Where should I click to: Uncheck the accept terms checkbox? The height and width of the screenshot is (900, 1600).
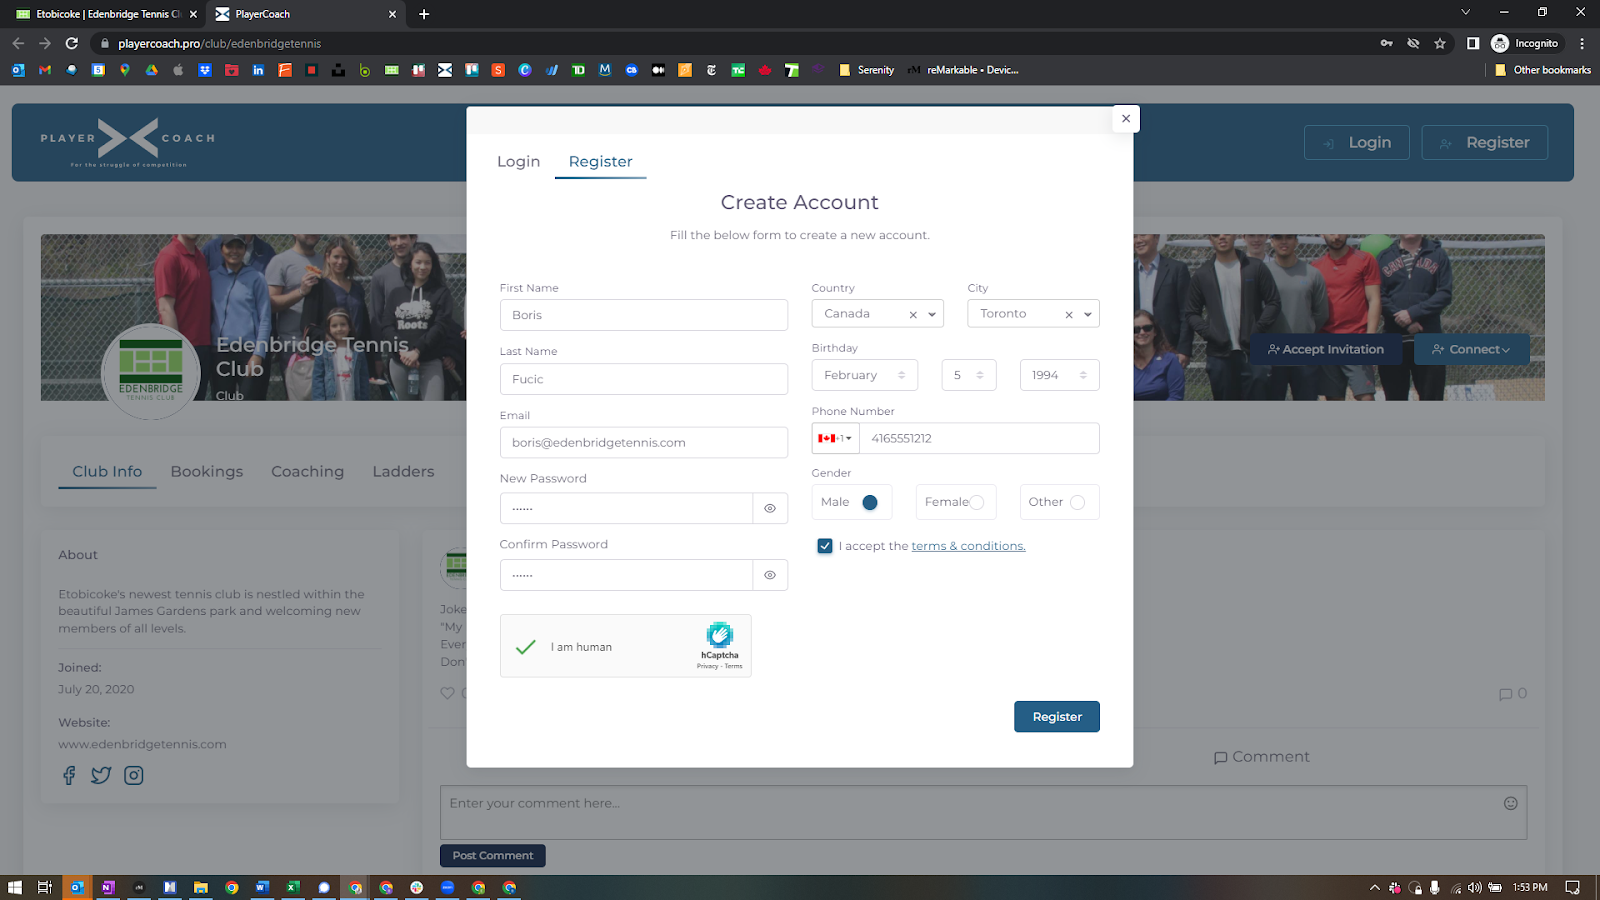click(x=825, y=546)
